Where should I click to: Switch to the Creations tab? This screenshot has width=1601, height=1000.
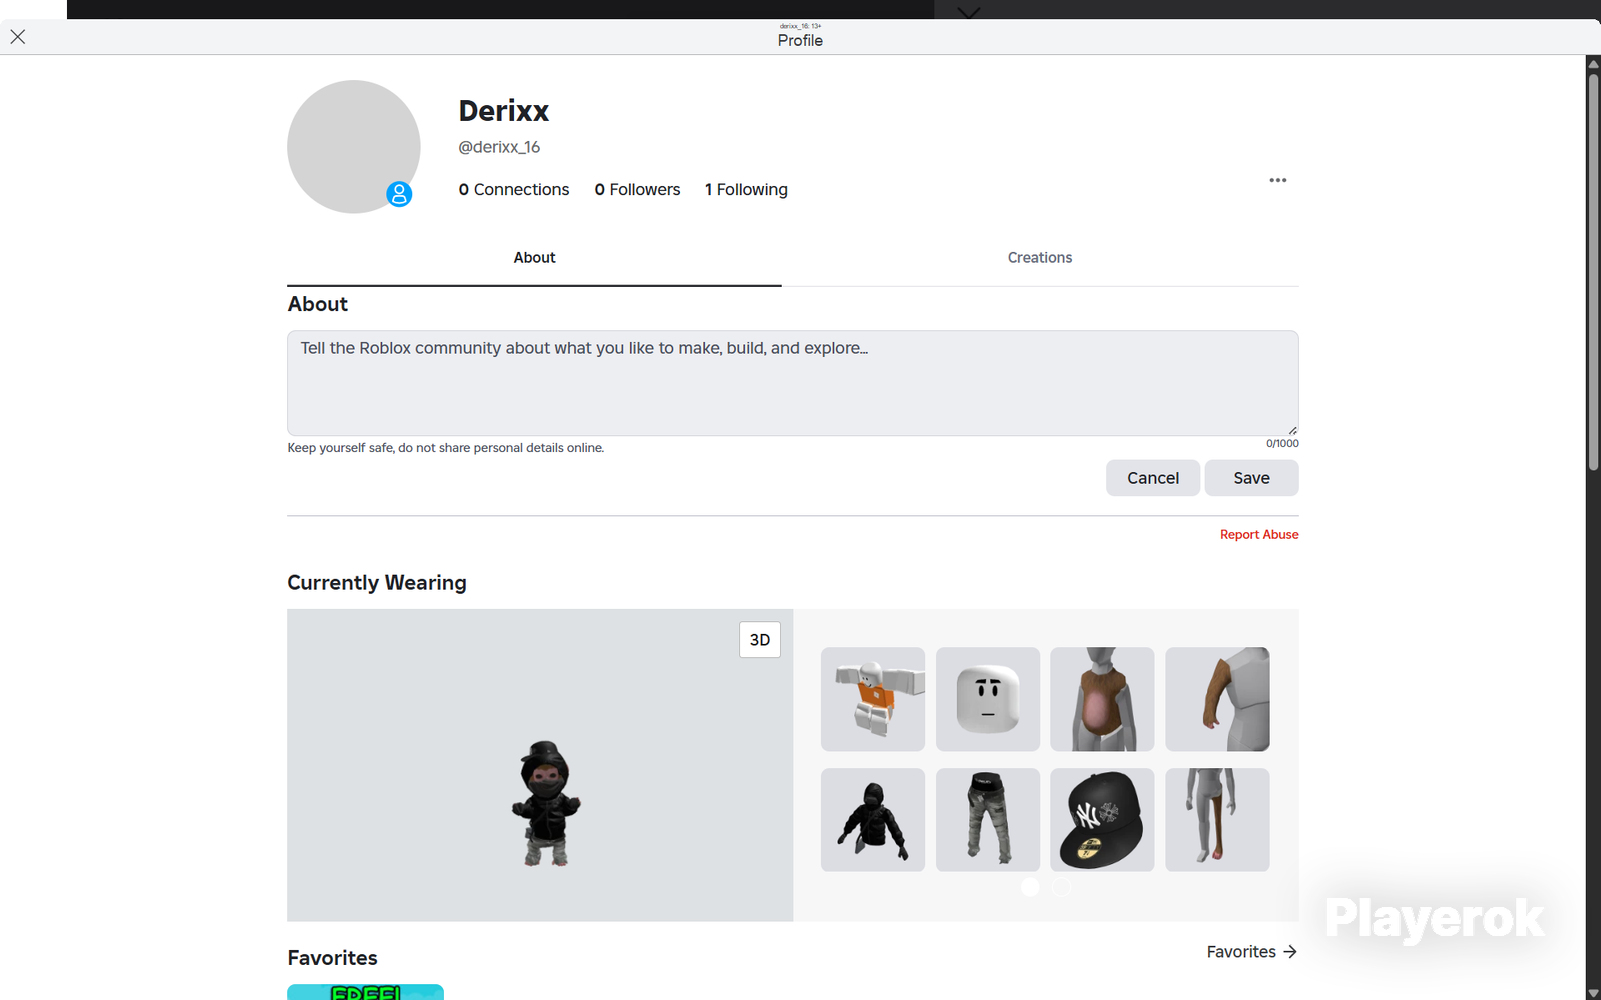(1040, 258)
